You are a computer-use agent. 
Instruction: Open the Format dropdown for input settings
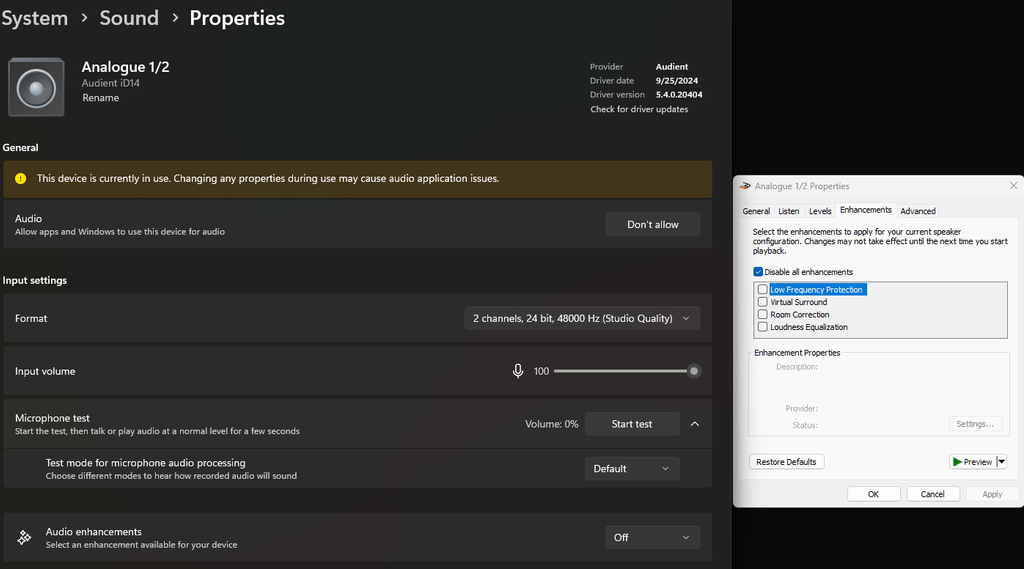[582, 319]
